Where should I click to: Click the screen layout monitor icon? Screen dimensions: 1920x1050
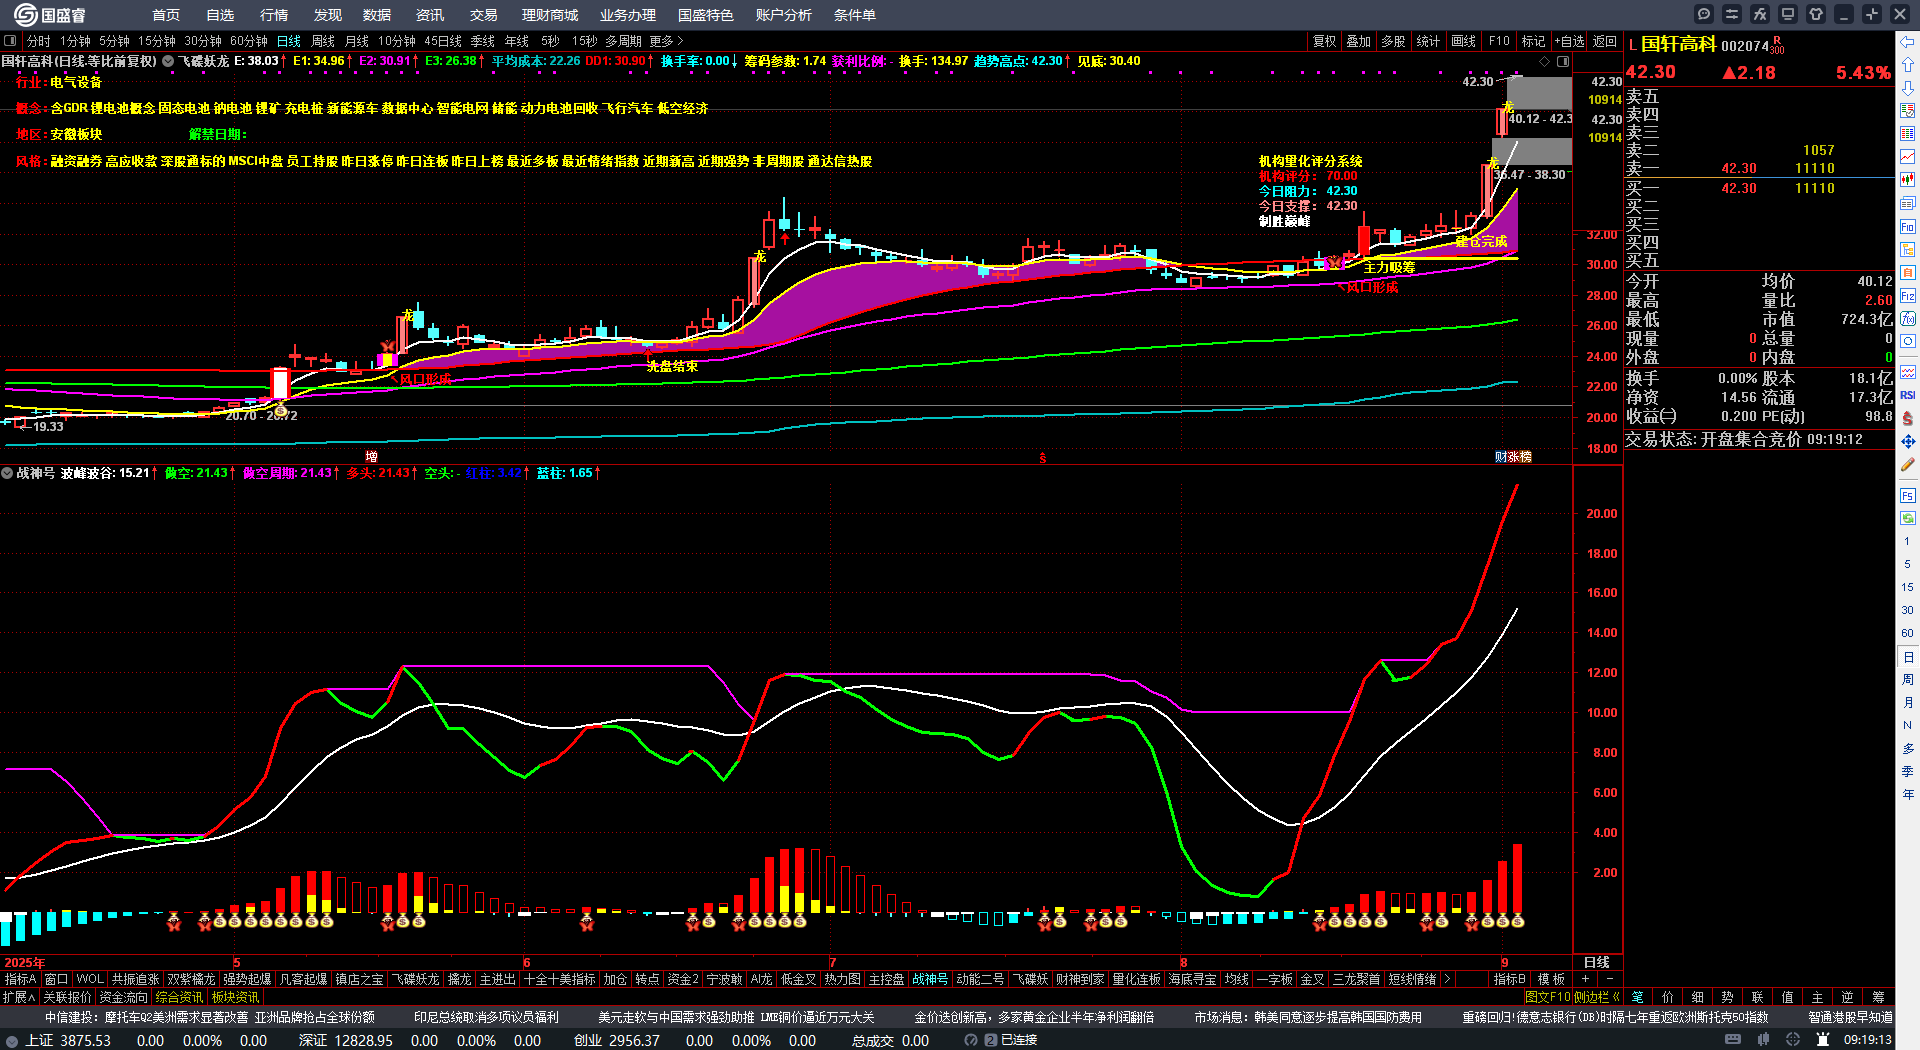tap(1788, 14)
